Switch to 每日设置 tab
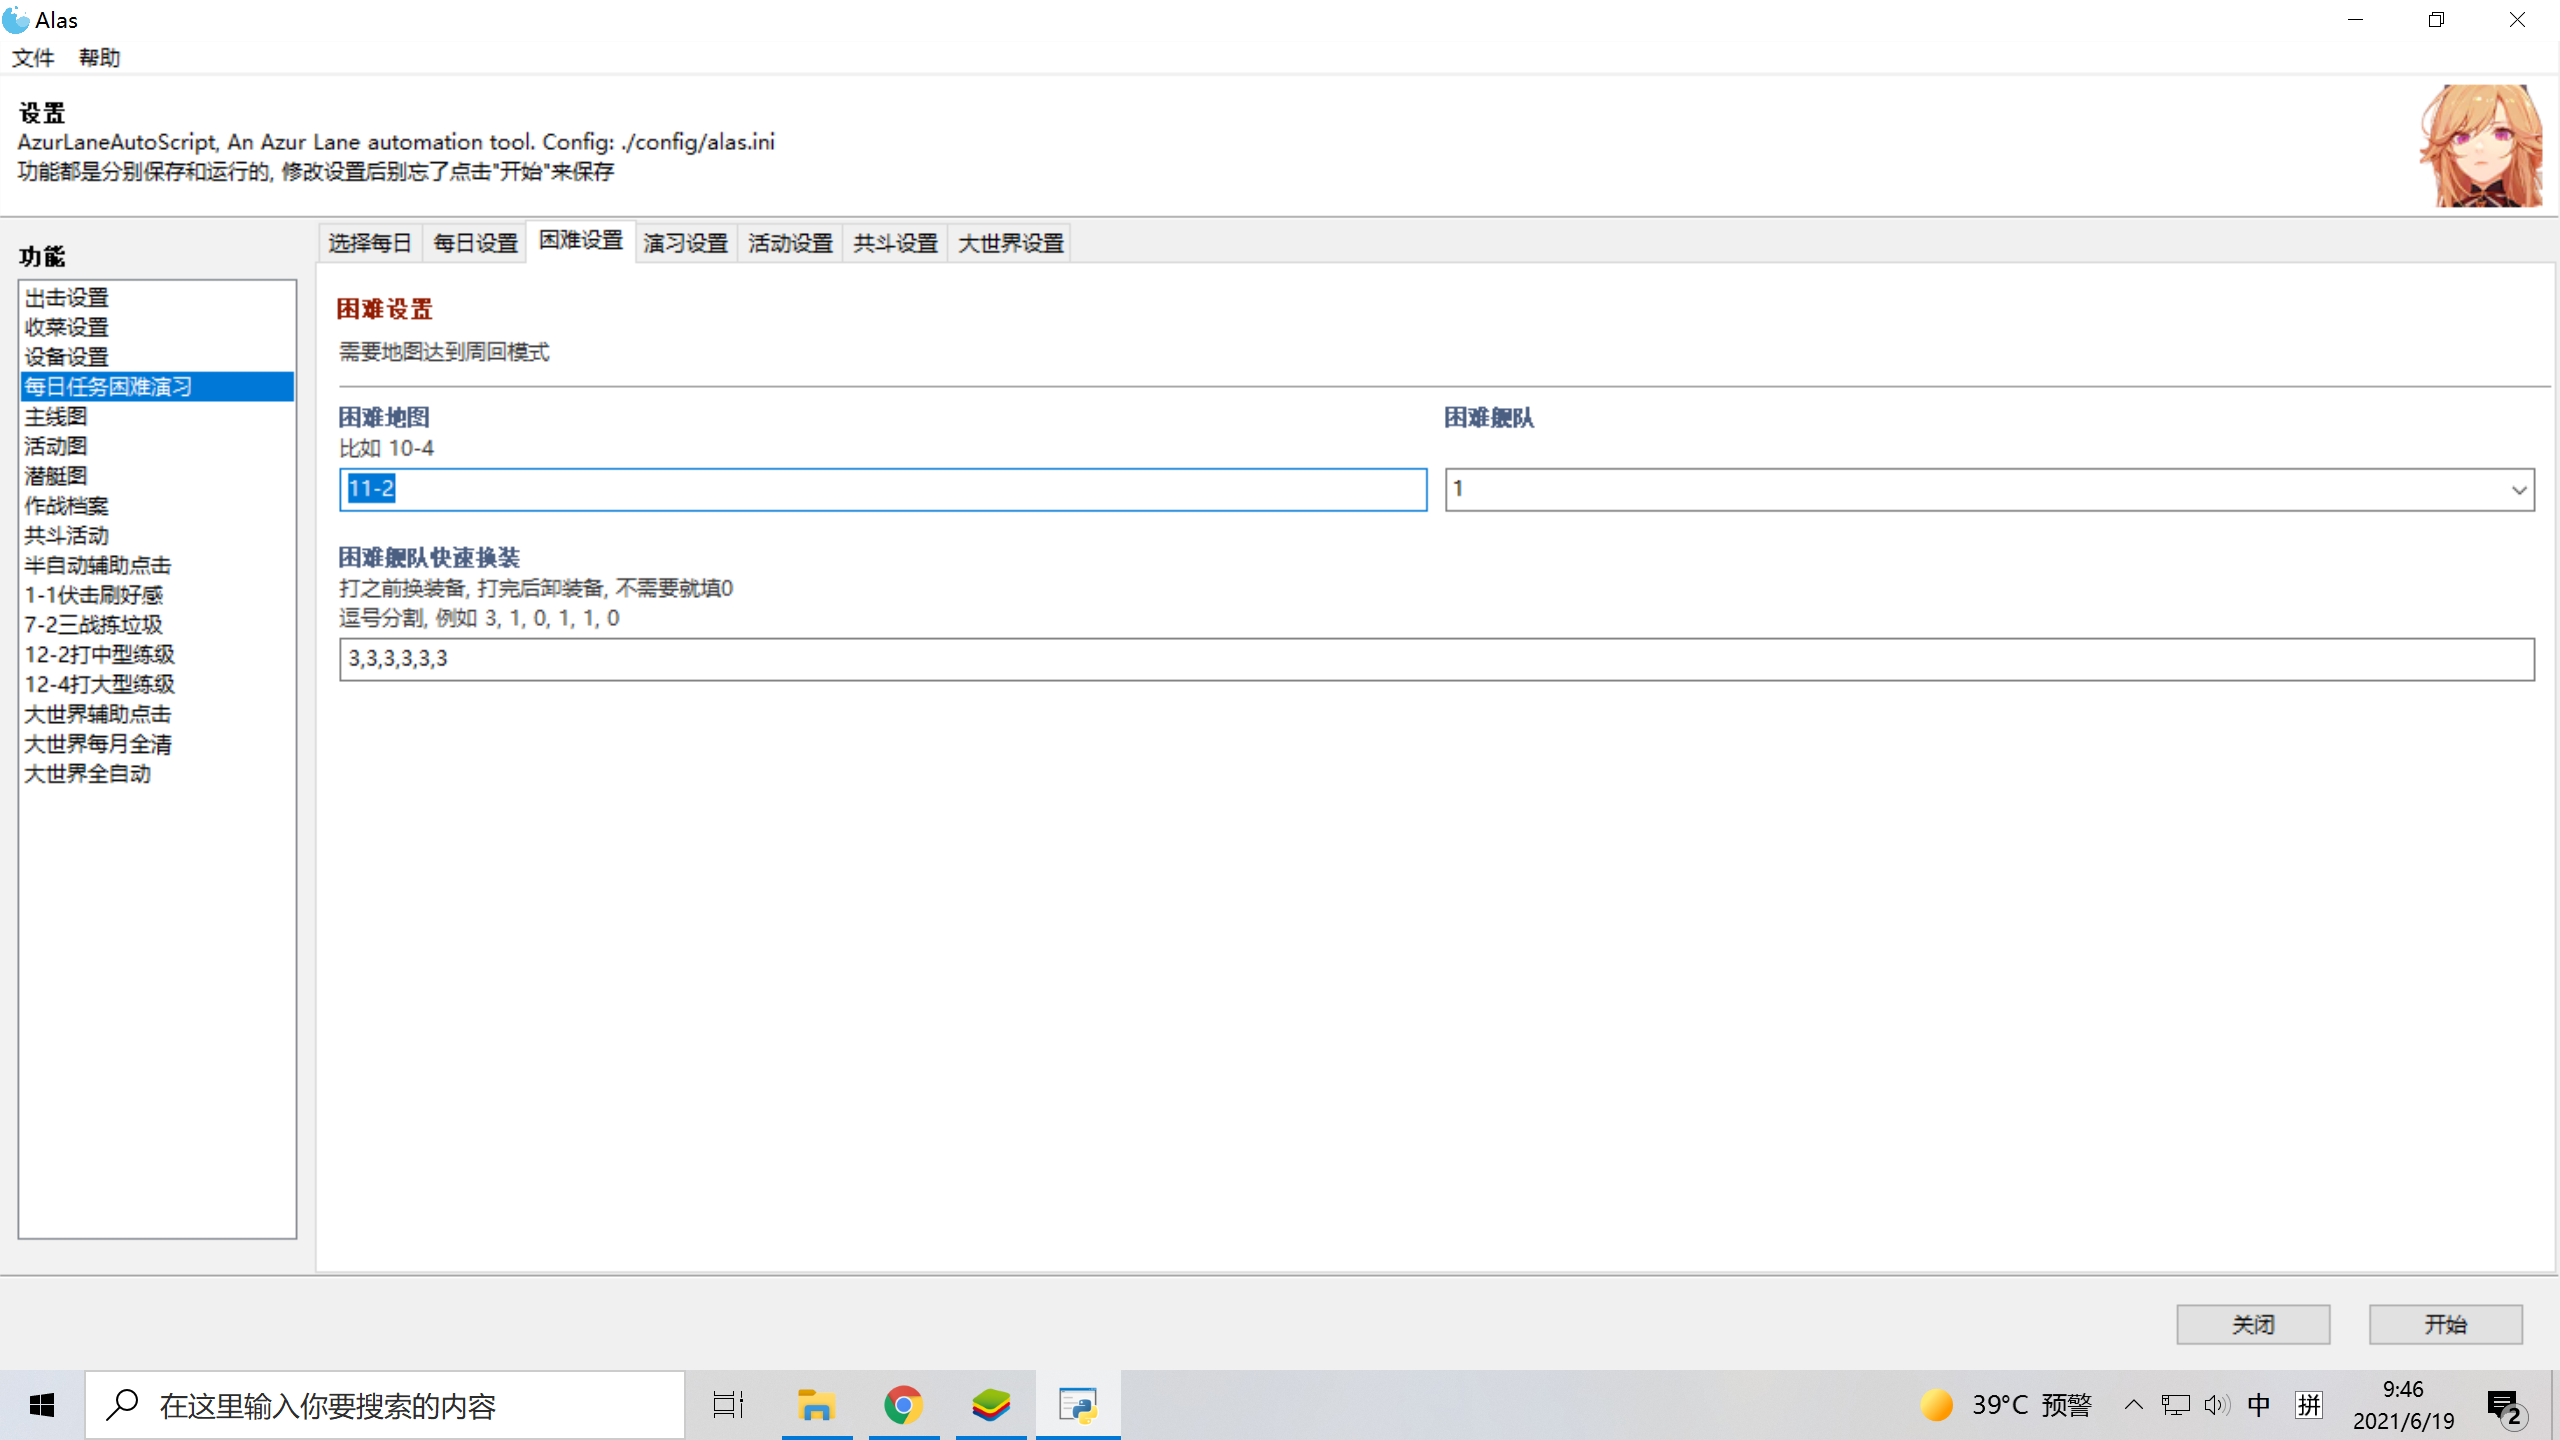Image resolution: width=2560 pixels, height=1440 pixels. click(475, 243)
